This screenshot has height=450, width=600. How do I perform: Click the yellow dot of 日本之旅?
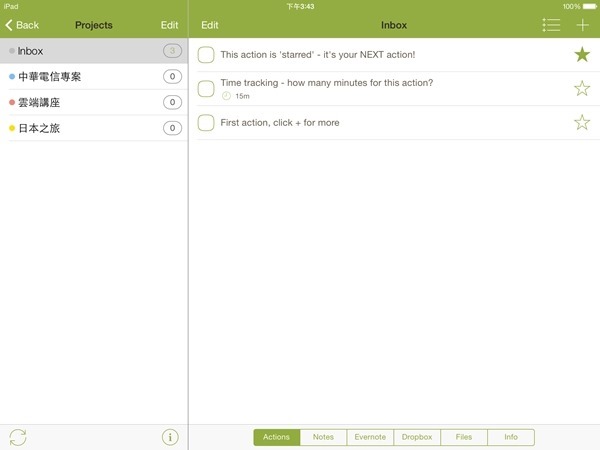12,128
